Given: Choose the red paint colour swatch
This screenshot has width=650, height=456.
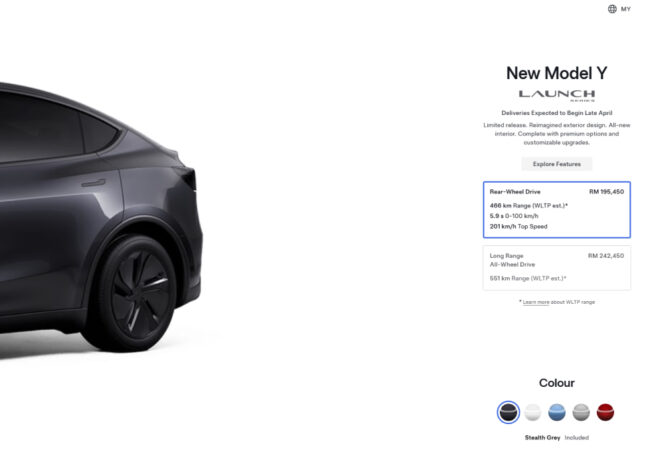Looking at the screenshot, I should pyautogui.click(x=605, y=412).
